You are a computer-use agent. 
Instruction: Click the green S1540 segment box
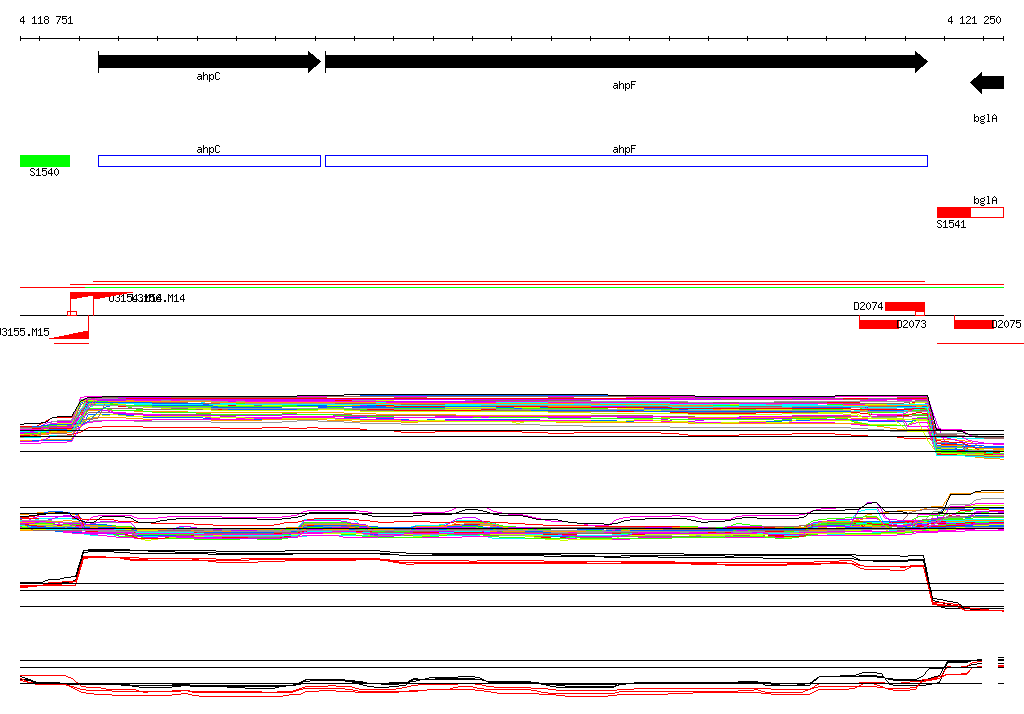[x=45, y=161]
